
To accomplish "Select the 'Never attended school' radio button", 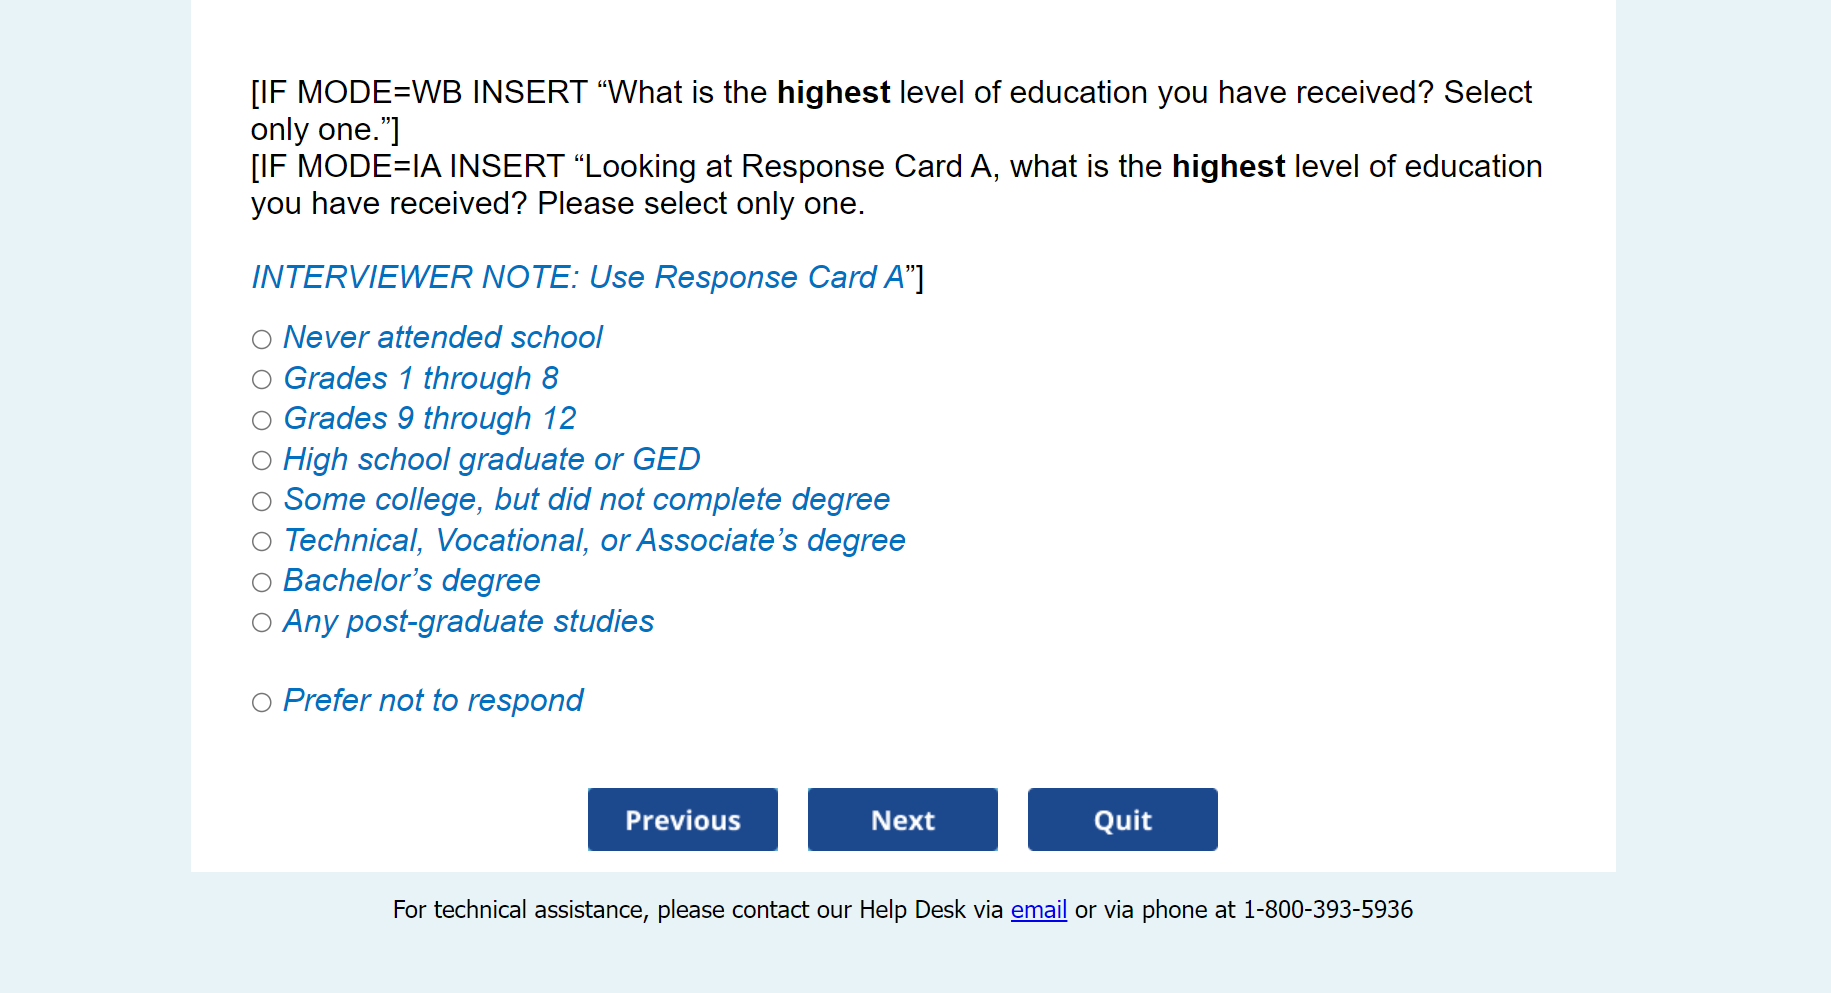I will 262,340.
